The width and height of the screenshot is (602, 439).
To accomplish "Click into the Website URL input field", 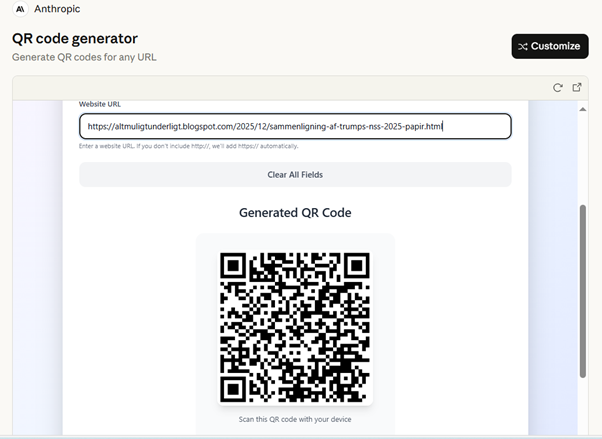I will tap(295, 126).
